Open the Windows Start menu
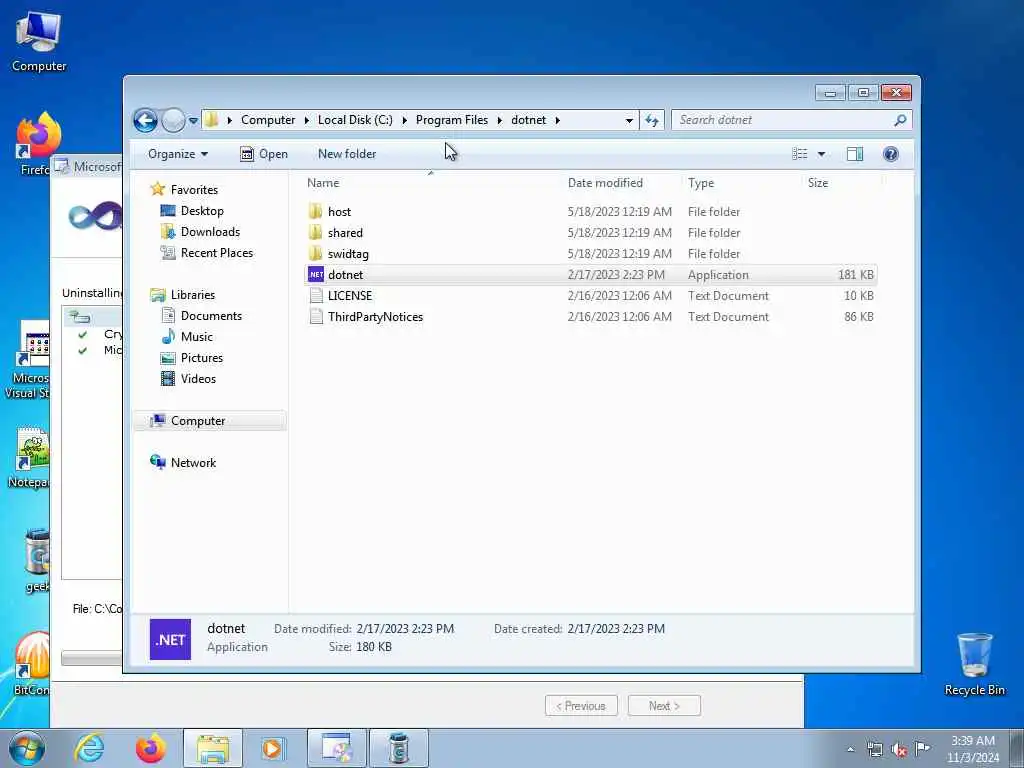 tap(27, 748)
